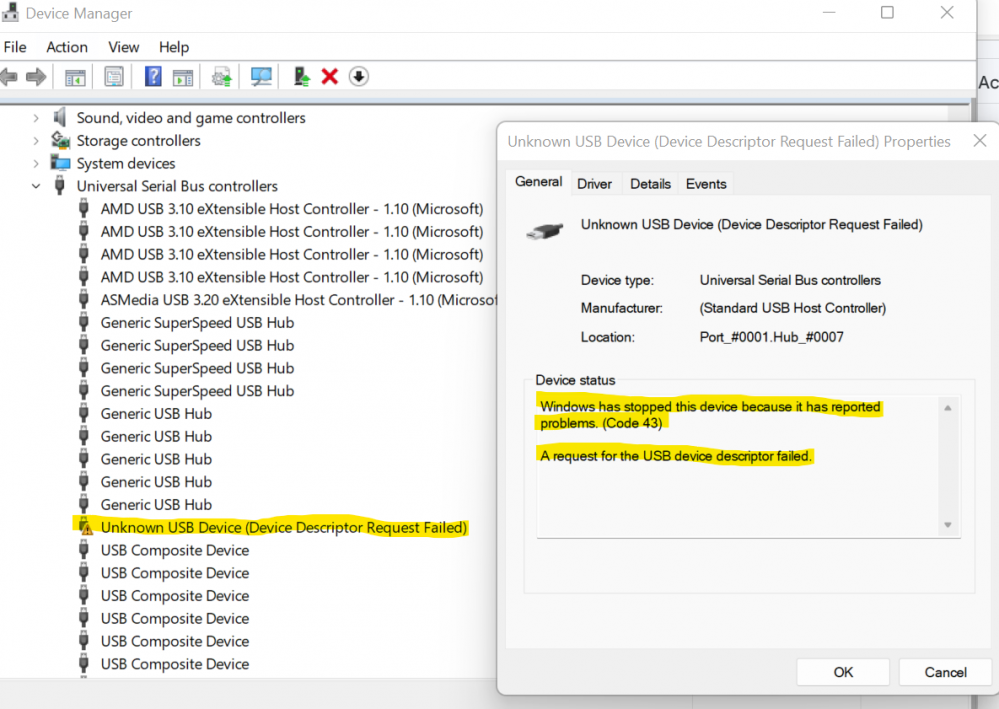Open the View menu
999x709 pixels.
[124, 47]
